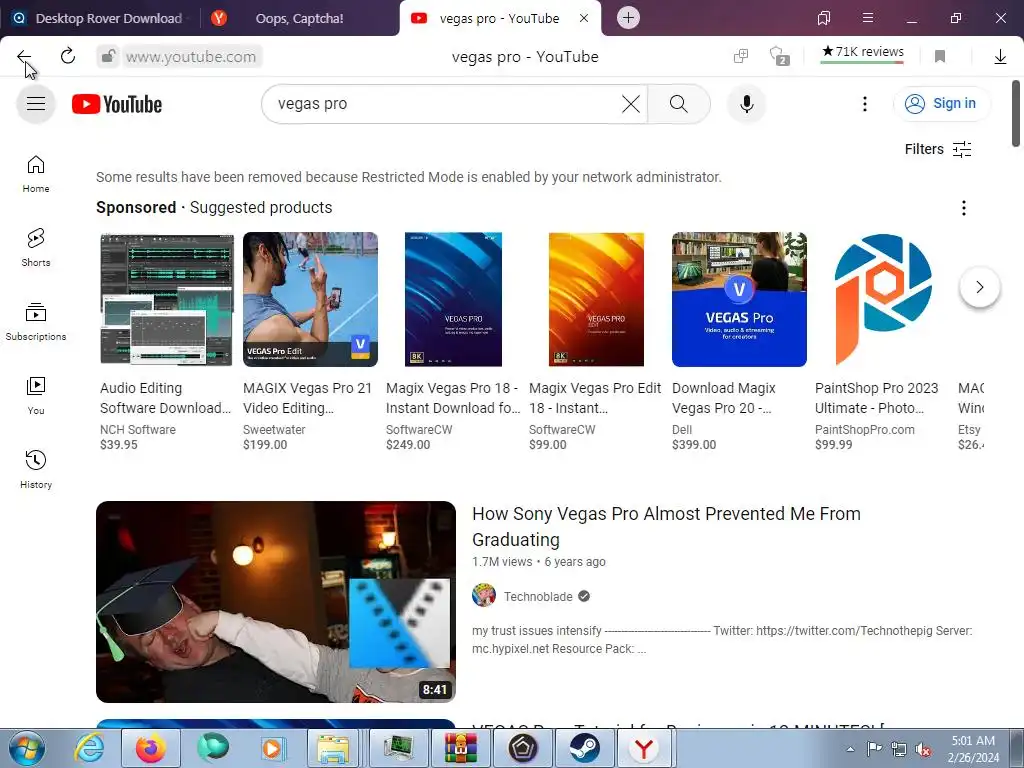Open Subscriptions in the YouTube sidebar

[x=36, y=322]
